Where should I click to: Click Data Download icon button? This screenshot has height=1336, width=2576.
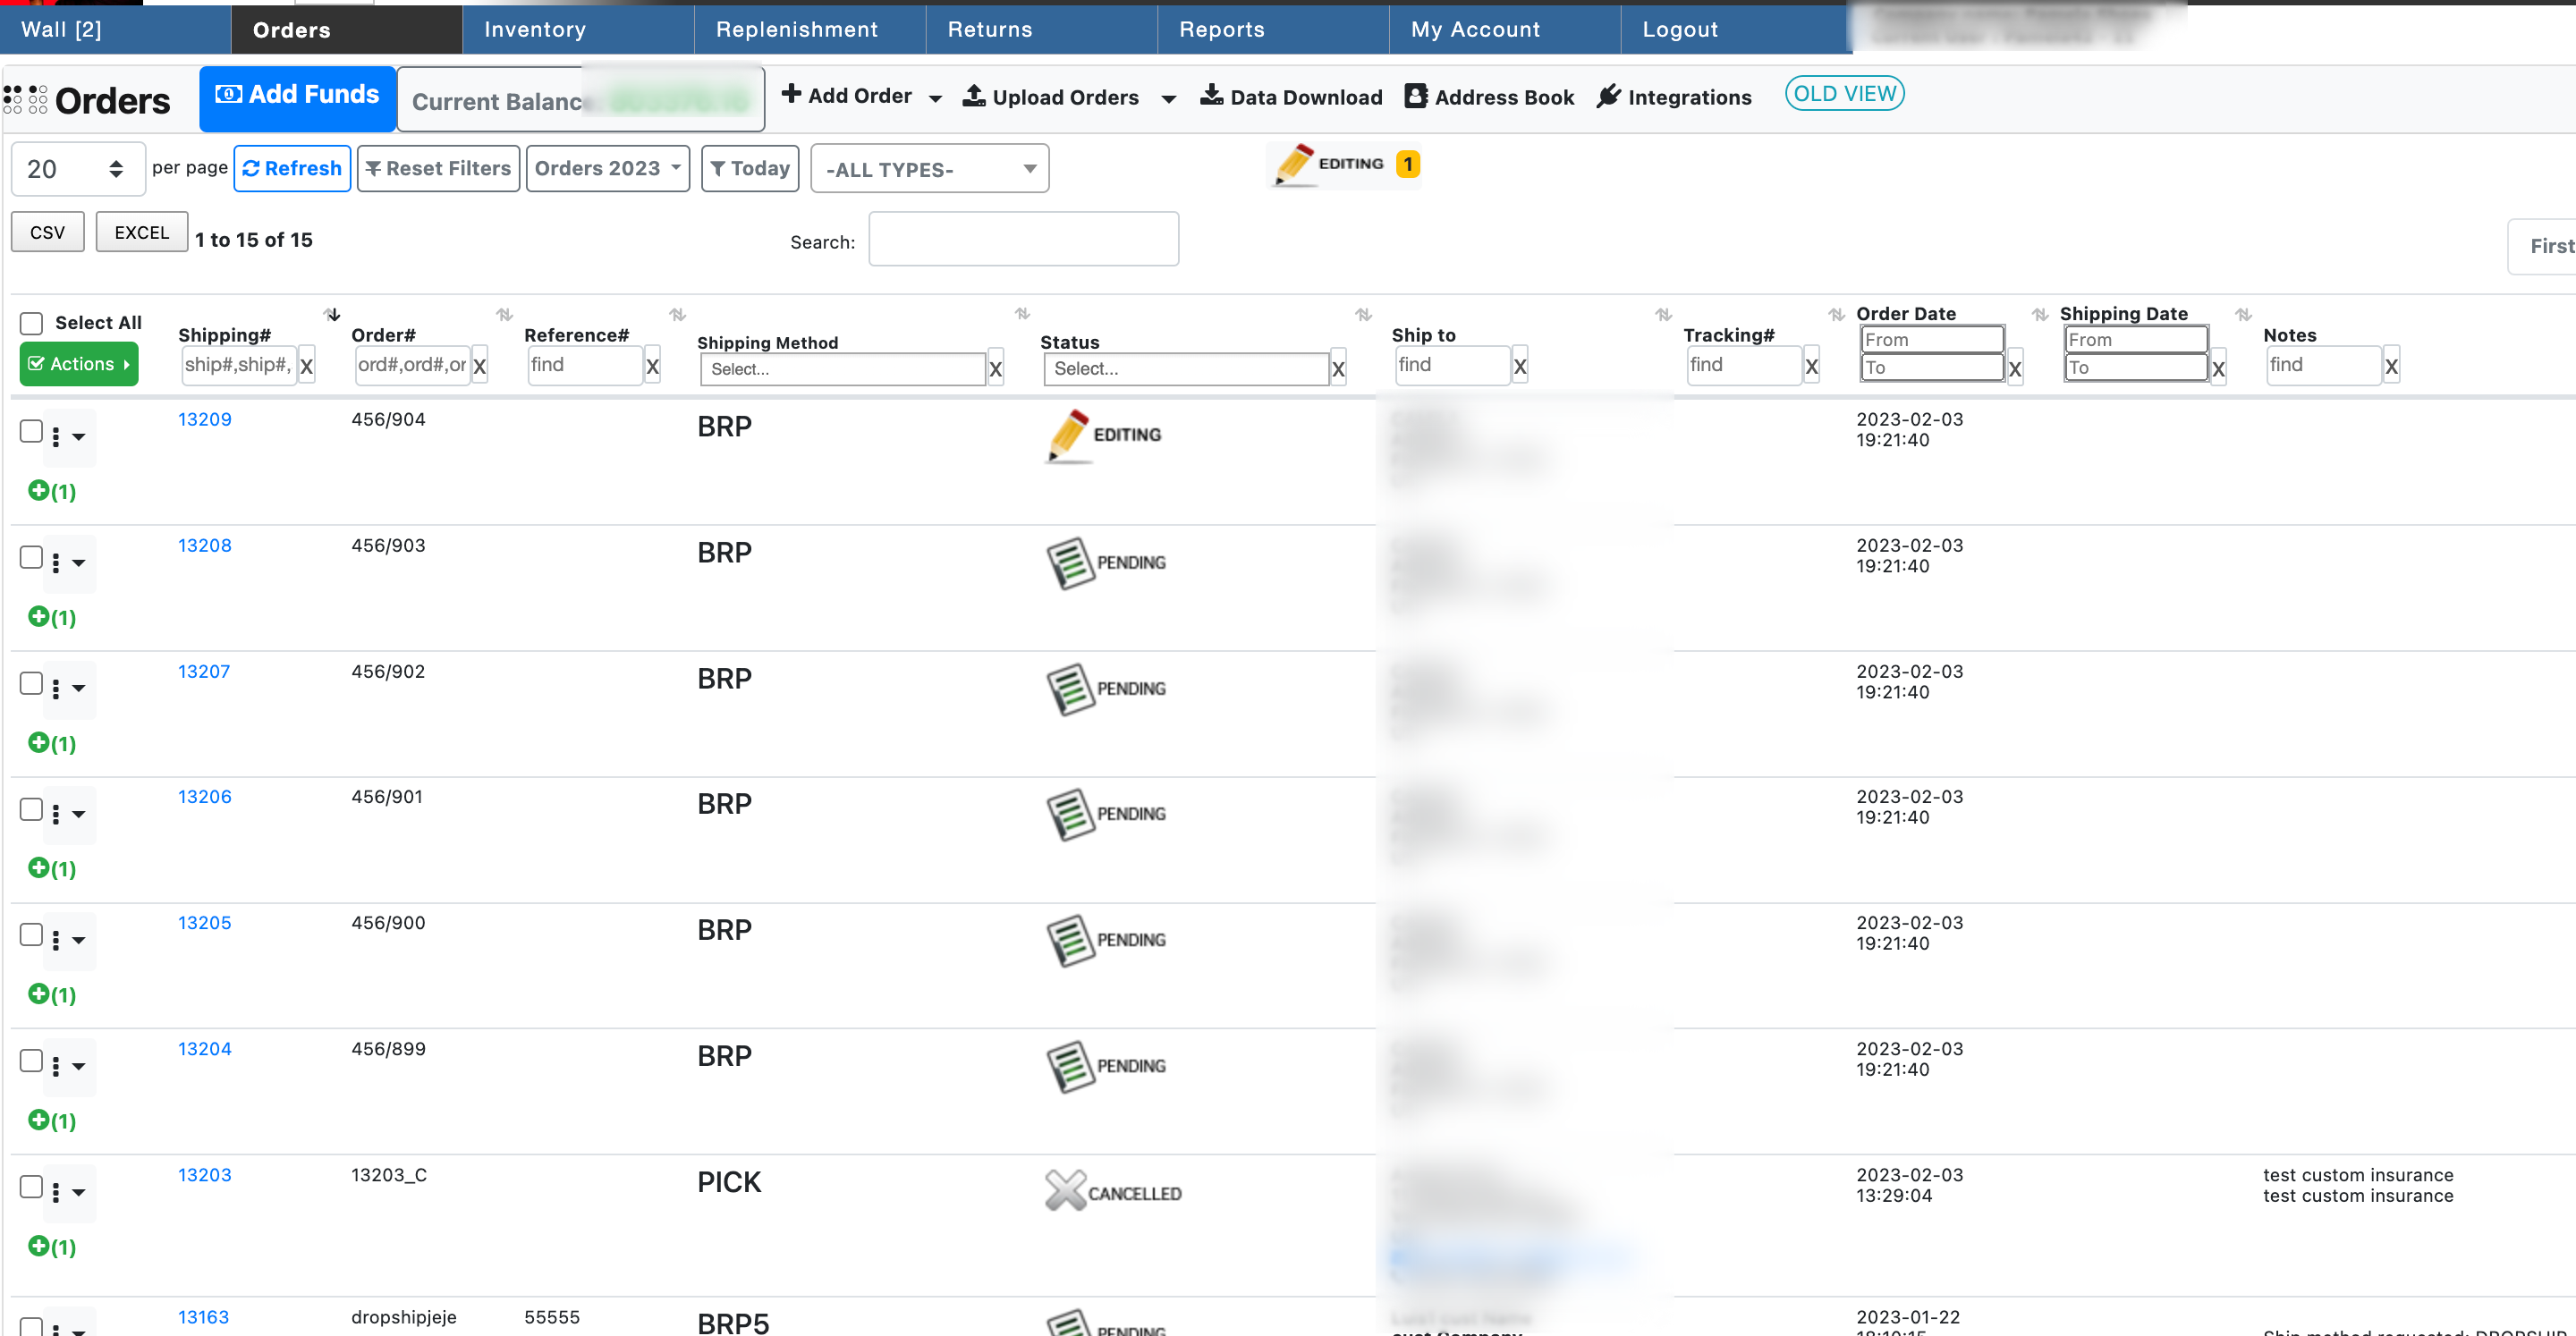[x=1211, y=96]
